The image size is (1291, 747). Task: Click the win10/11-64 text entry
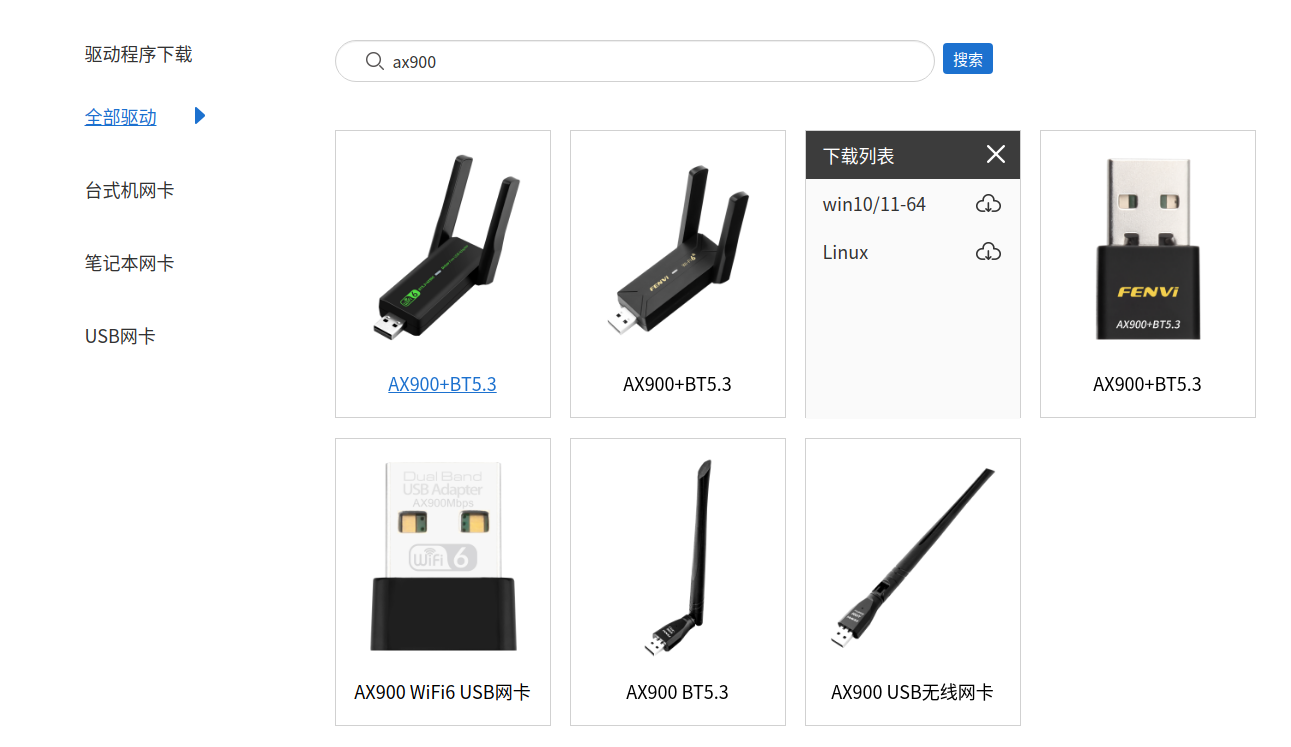point(874,204)
